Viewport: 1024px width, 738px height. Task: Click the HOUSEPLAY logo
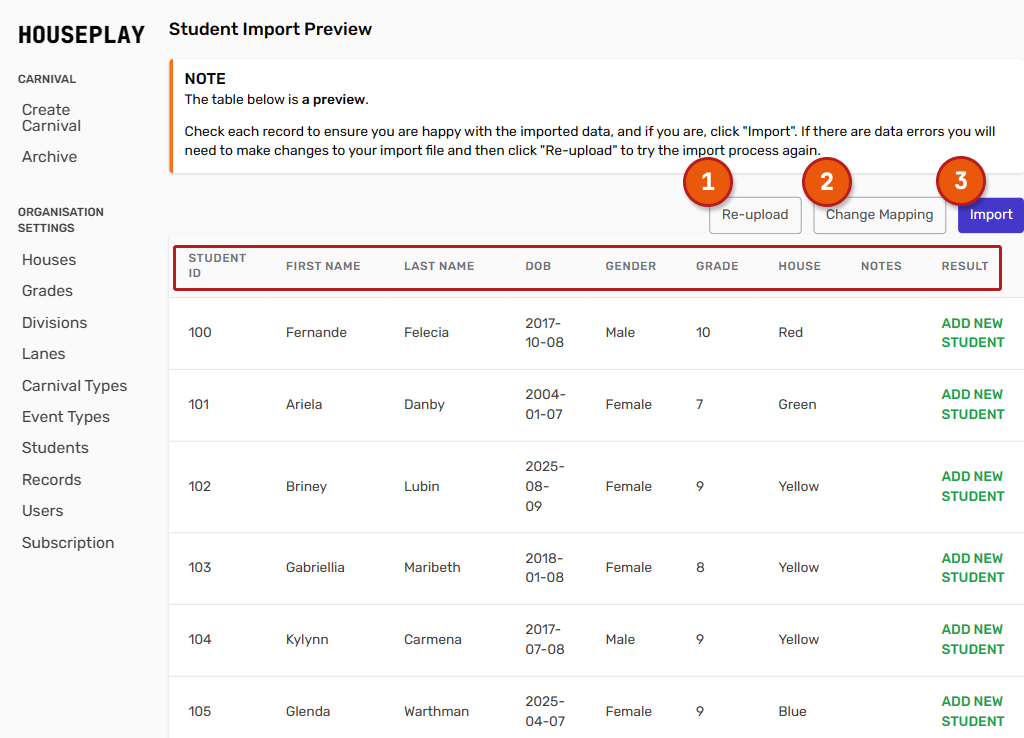click(x=81, y=34)
